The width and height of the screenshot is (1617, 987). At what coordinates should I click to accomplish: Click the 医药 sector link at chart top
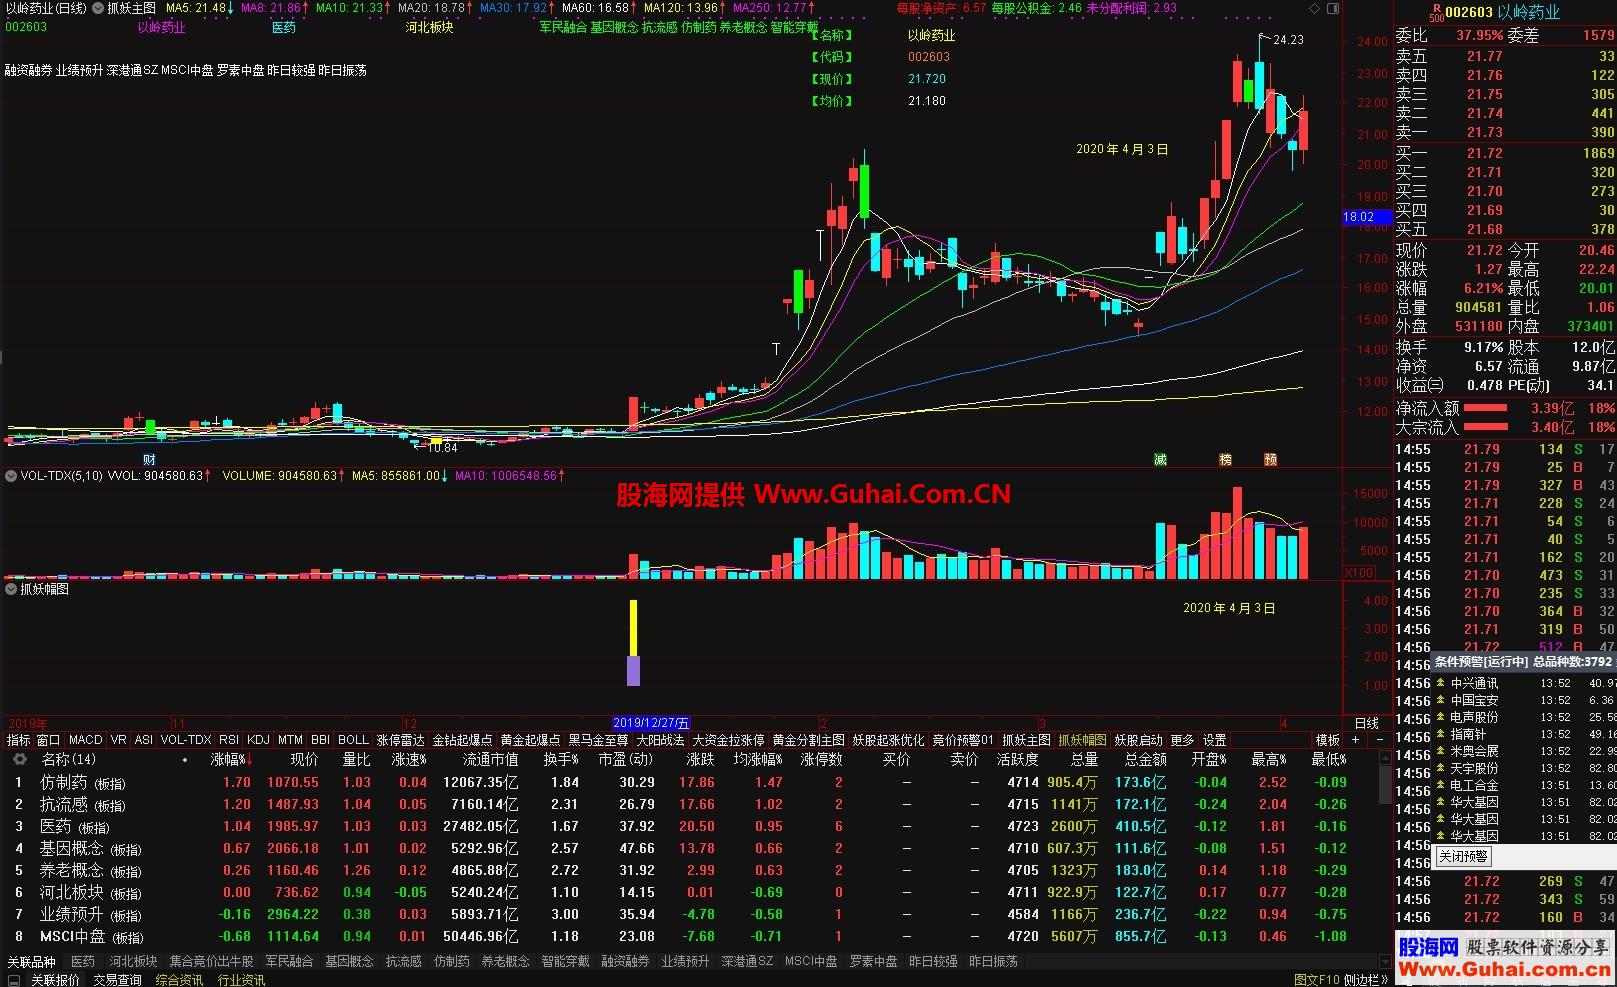click(x=284, y=28)
